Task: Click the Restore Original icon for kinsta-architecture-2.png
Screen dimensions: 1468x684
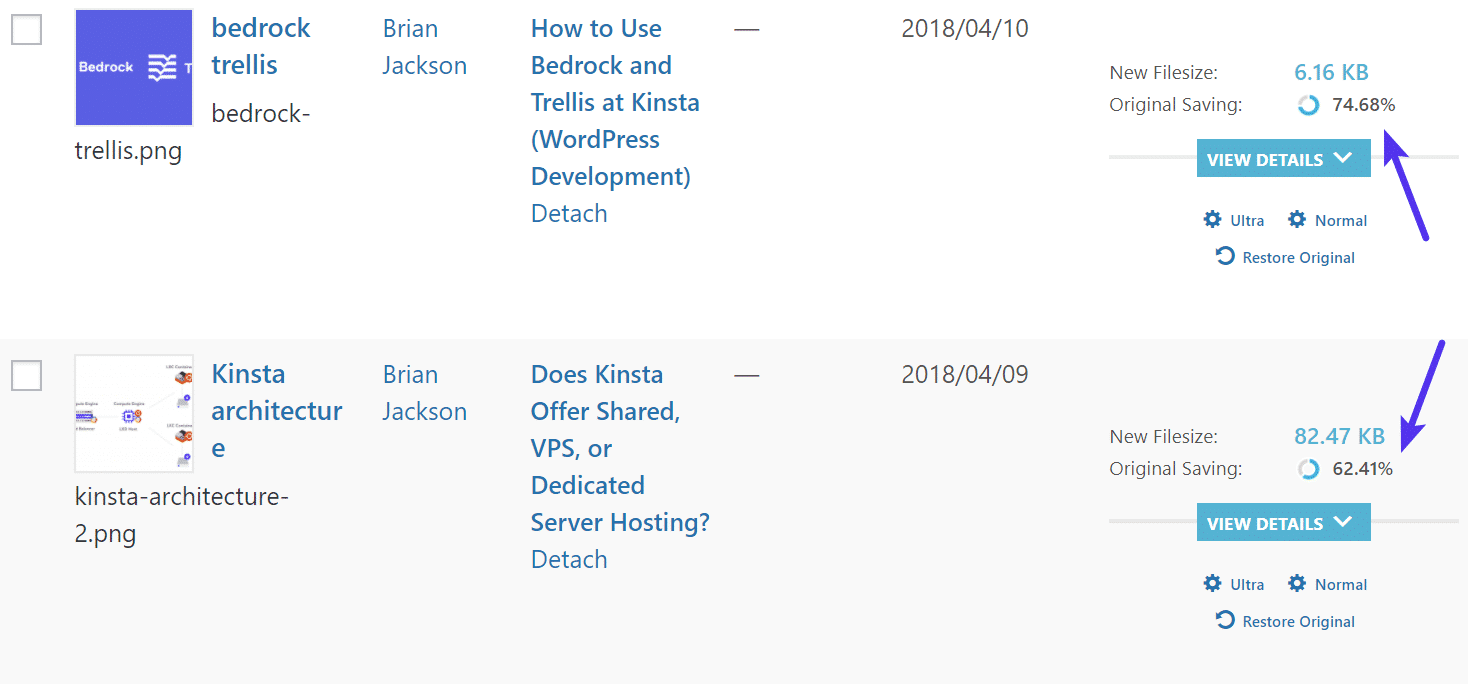Action: coord(1225,620)
